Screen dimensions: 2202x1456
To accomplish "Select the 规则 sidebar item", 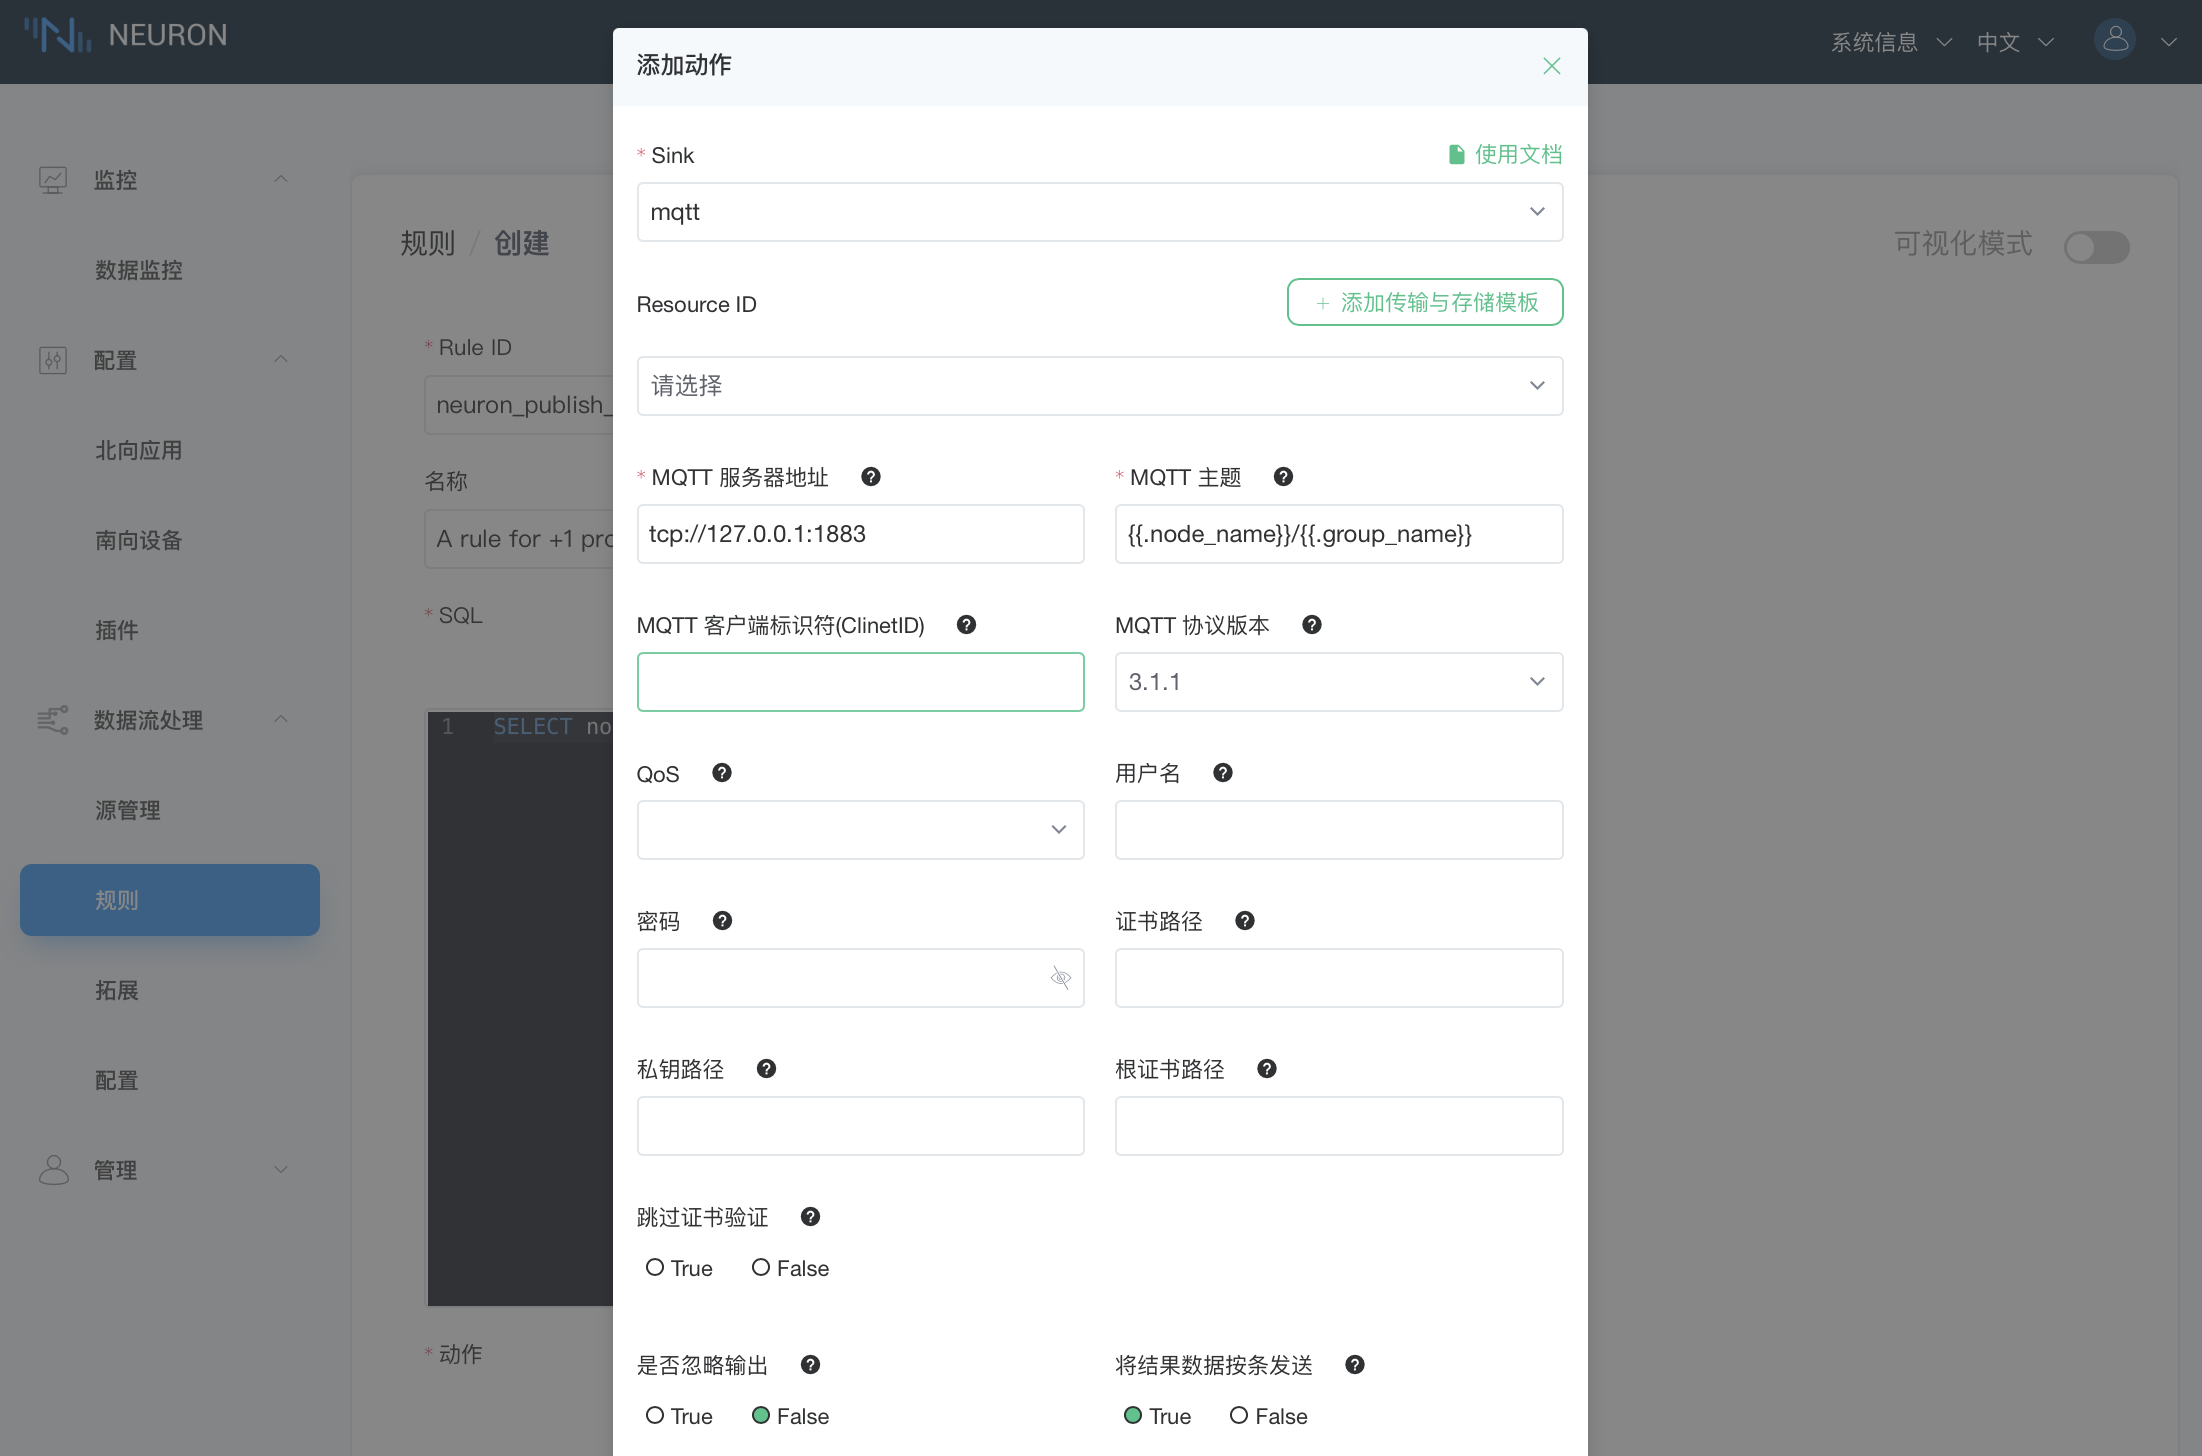I will coord(170,900).
